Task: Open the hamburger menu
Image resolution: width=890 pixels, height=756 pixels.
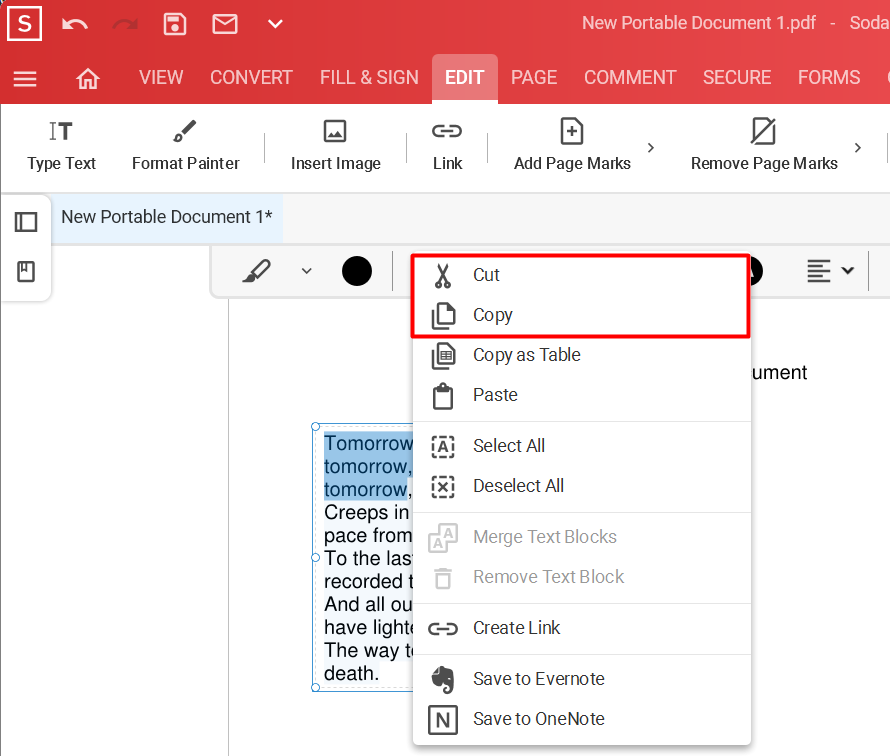Action: coord(25,78)
